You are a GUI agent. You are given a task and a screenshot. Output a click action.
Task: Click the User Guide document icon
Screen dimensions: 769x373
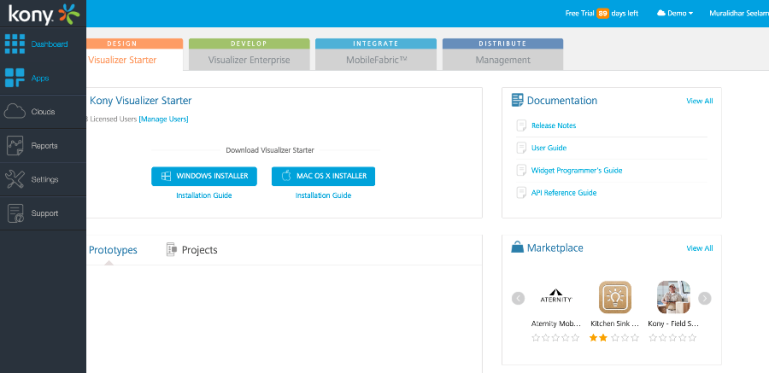click(521, 148)
